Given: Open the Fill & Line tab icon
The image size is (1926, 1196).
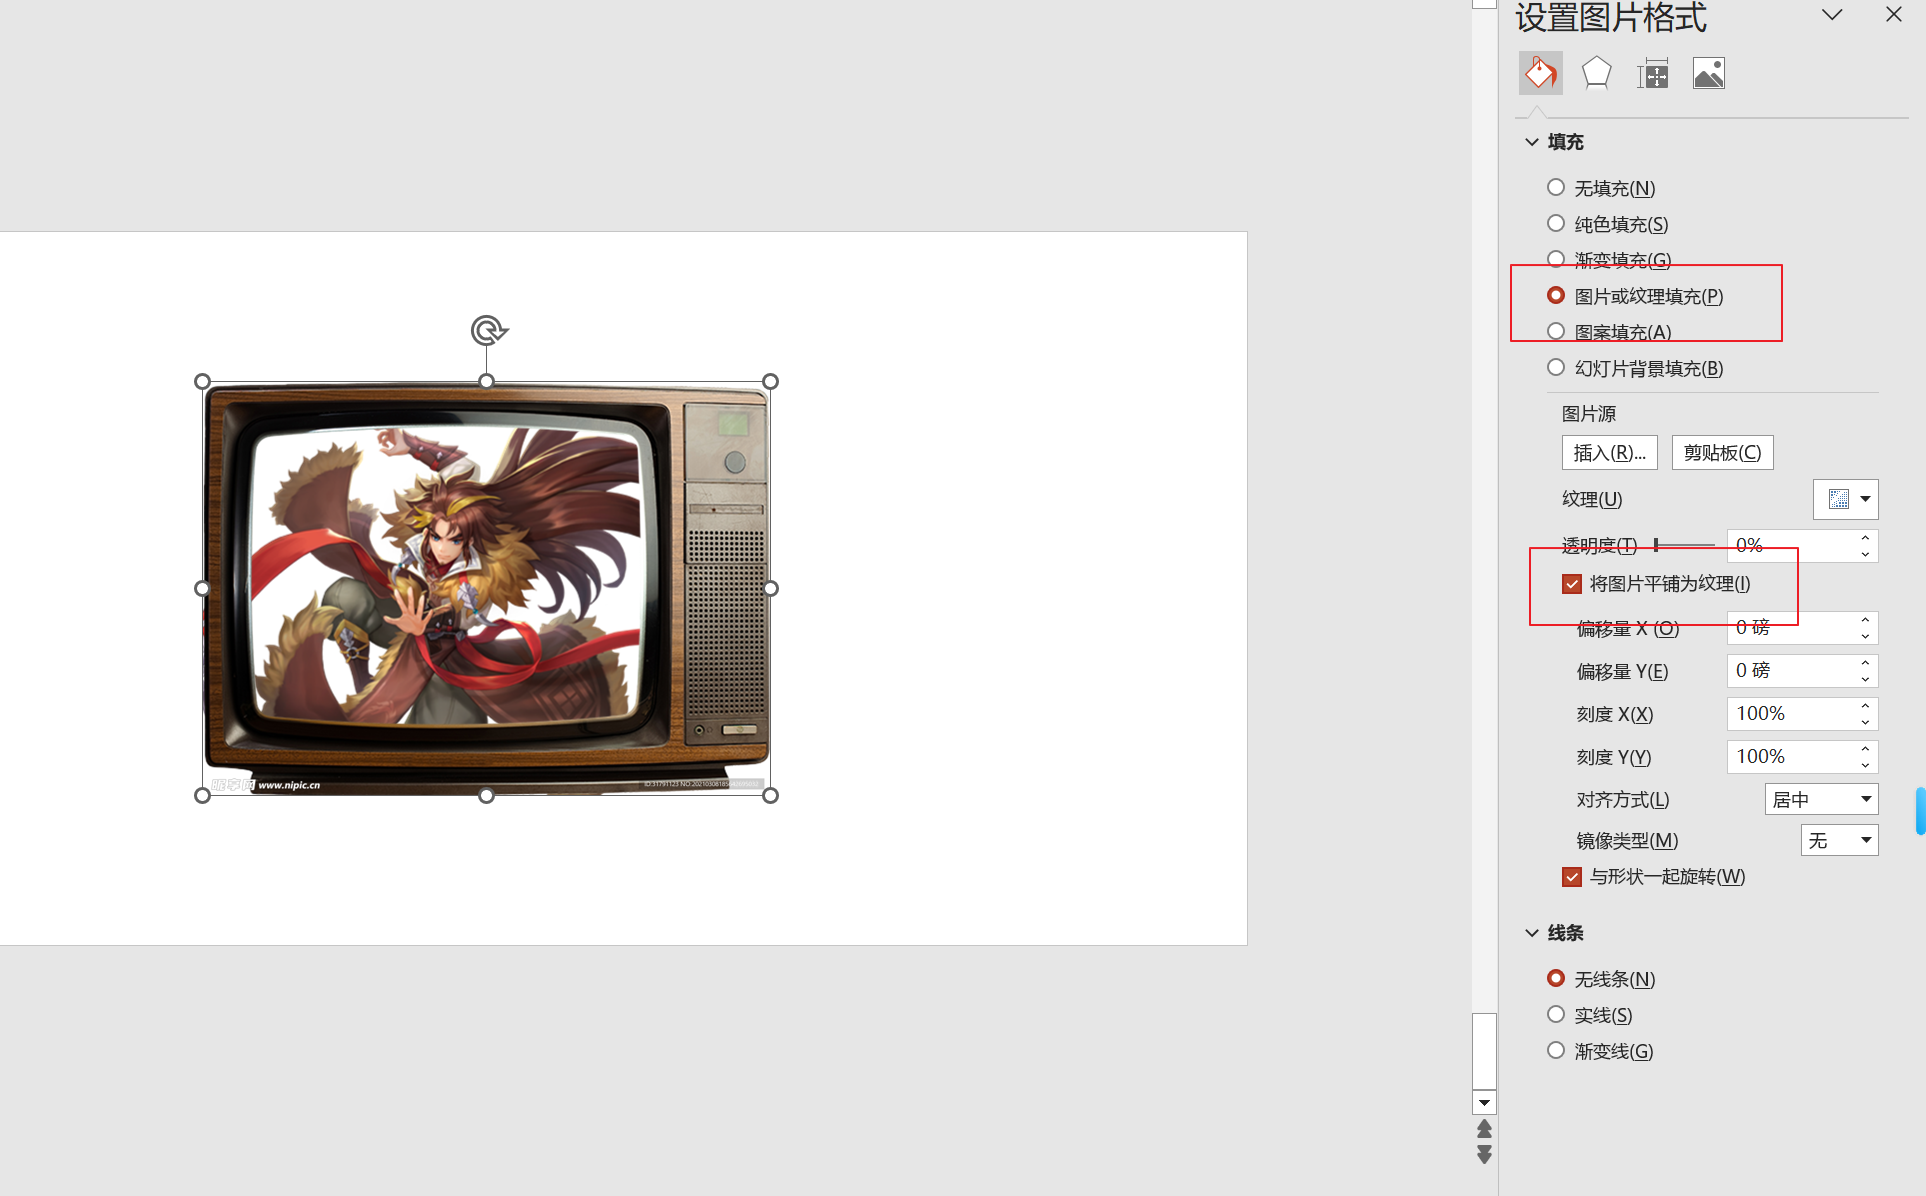Looking at the screenshot, I should tap(1540, 73).
